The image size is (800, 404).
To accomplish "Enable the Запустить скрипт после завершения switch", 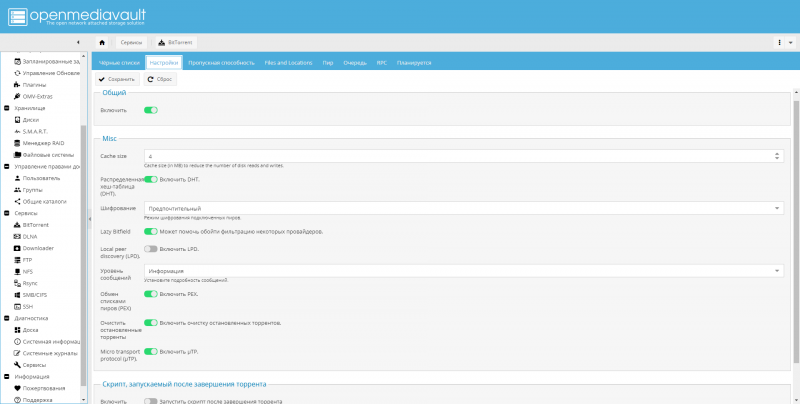I will pyautogui.click(x=151, y=401).
